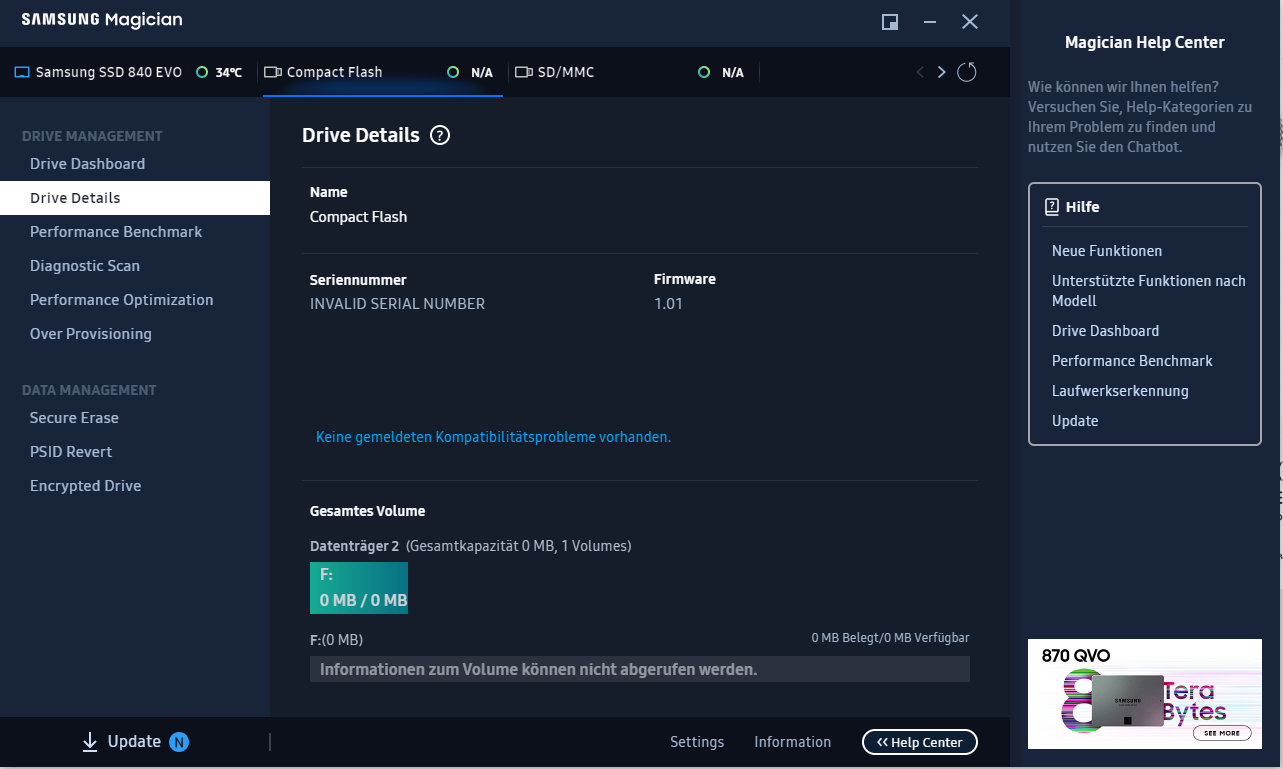Image resolution: width=1283 pixels, height=769 pixels.
Task: Open PSID Revert page
Action: pos(71,452)
